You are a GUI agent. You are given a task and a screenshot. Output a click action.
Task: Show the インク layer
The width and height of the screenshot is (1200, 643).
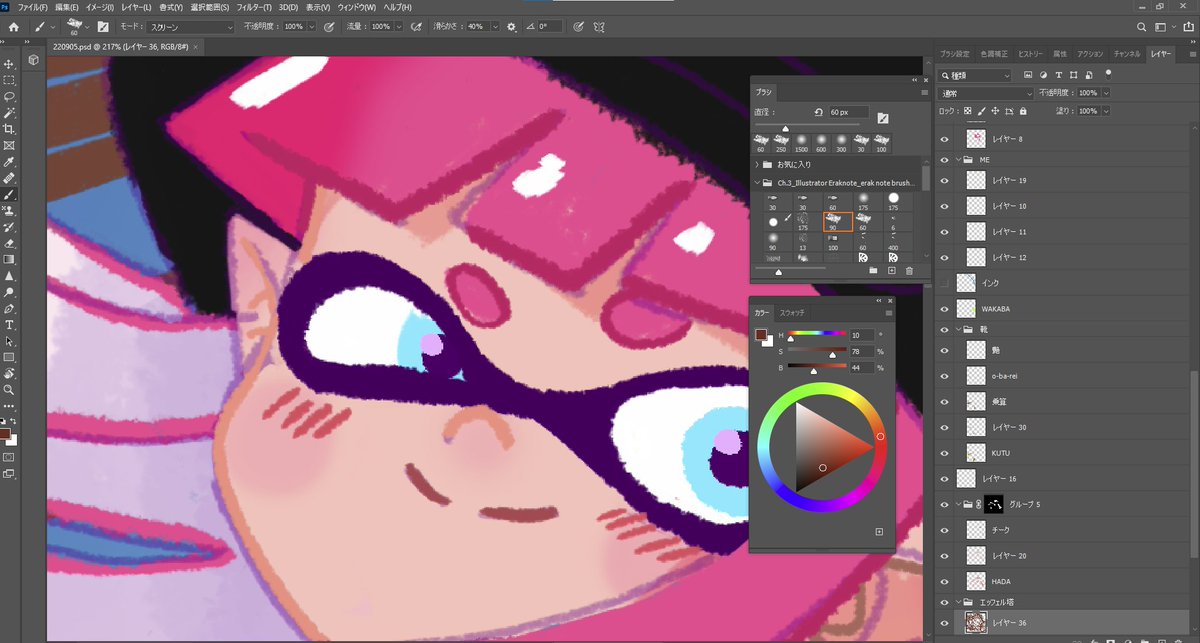click(x=945, y=283)
